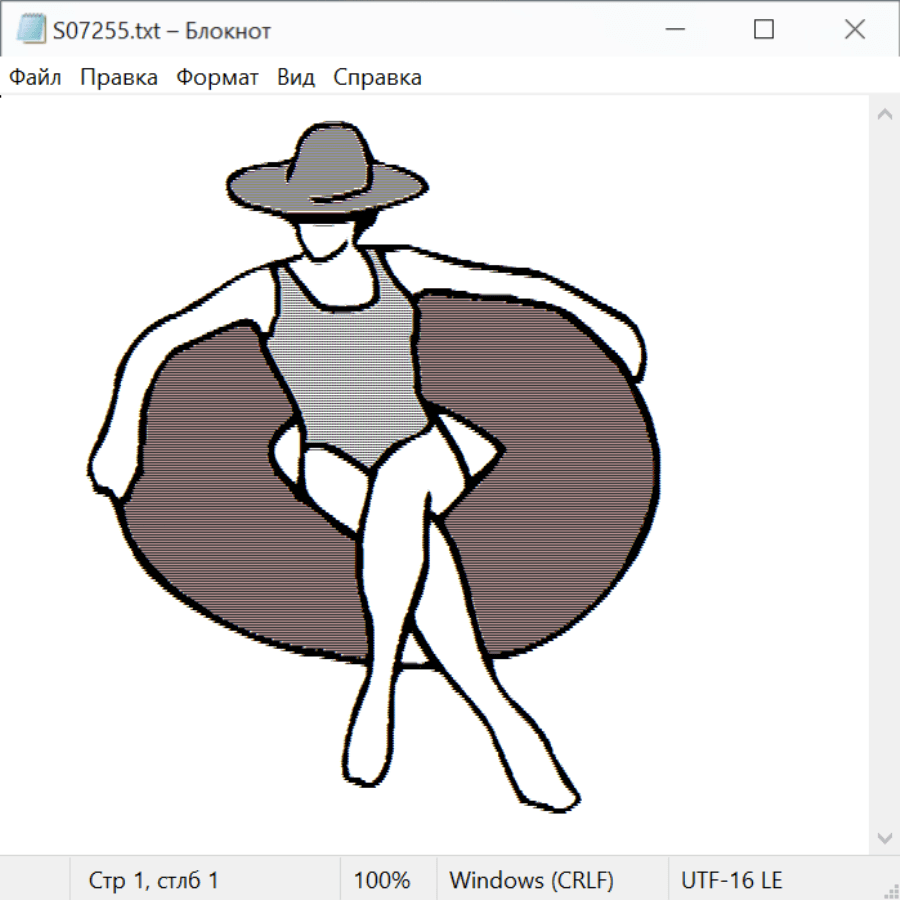Open the Файл menu
900x900 pixels.
36,77
